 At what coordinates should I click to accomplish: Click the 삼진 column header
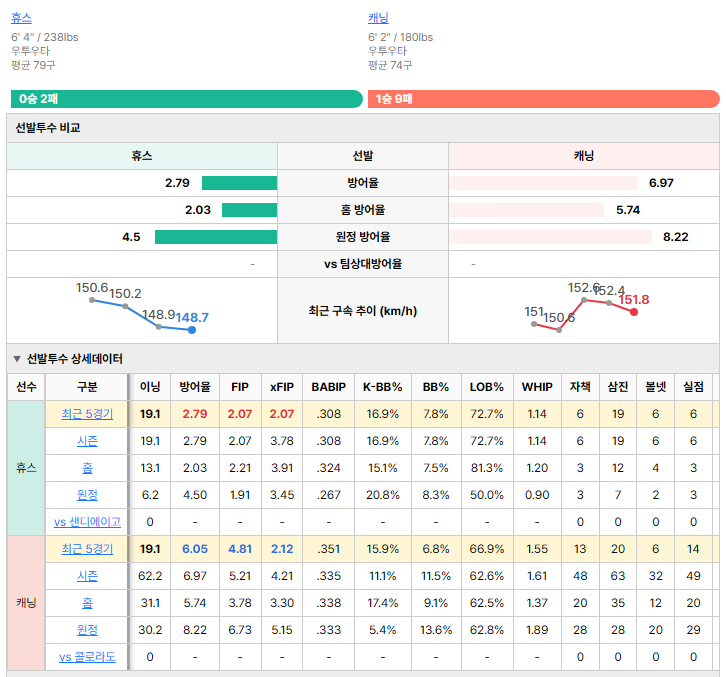(x=618, y=387)
